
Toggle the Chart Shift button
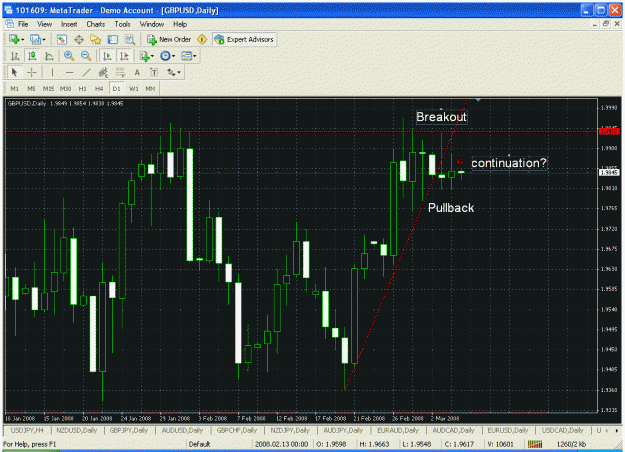coord(124,56)
